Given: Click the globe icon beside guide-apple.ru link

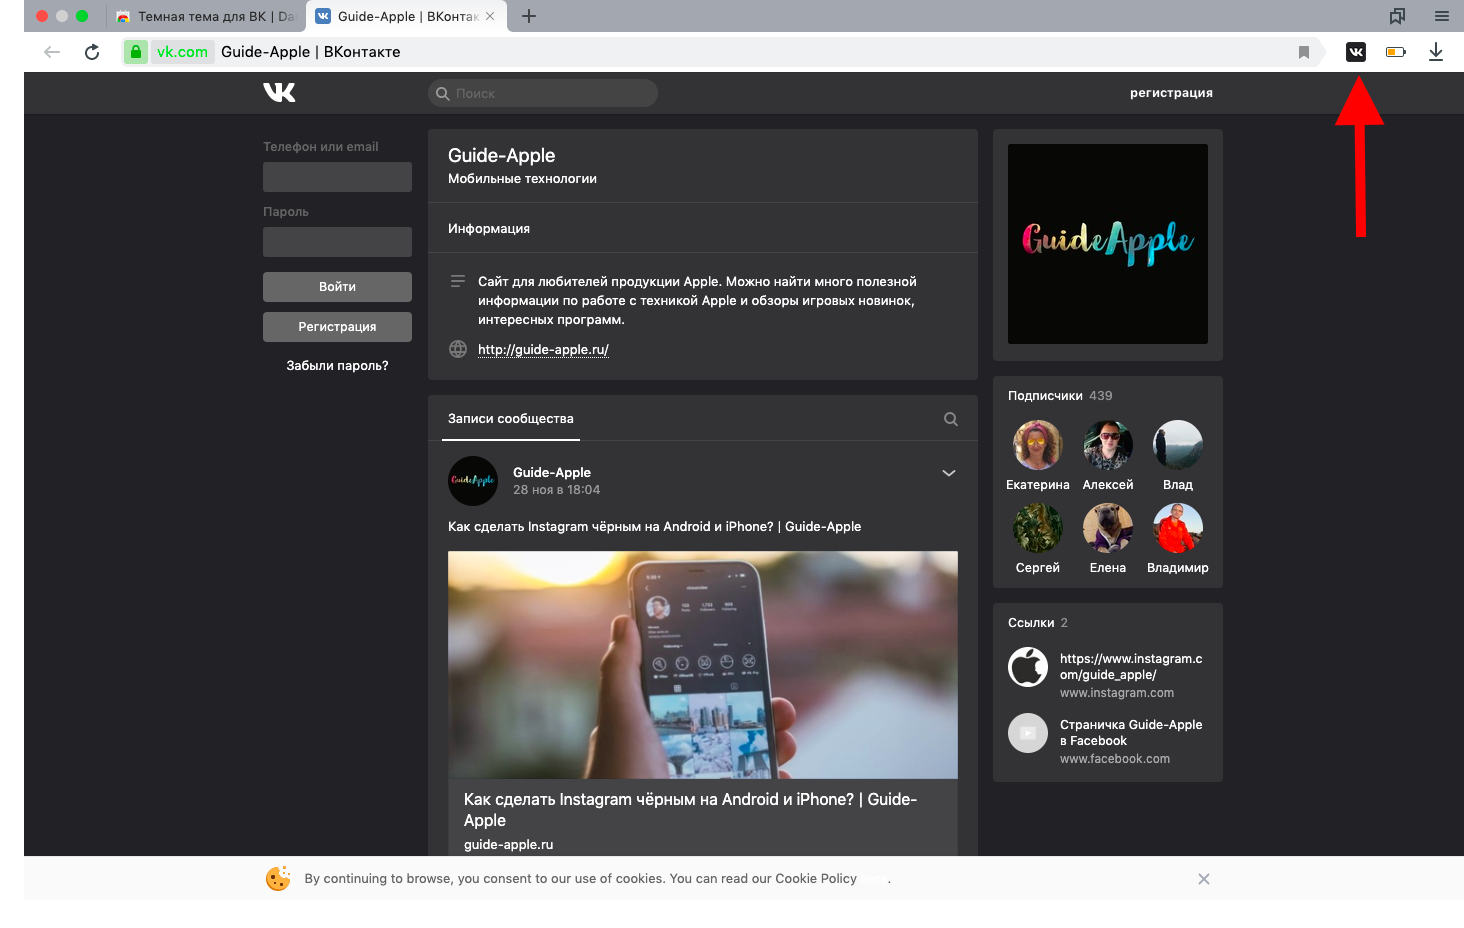Looking at the screenshot, I should [458, 349].
